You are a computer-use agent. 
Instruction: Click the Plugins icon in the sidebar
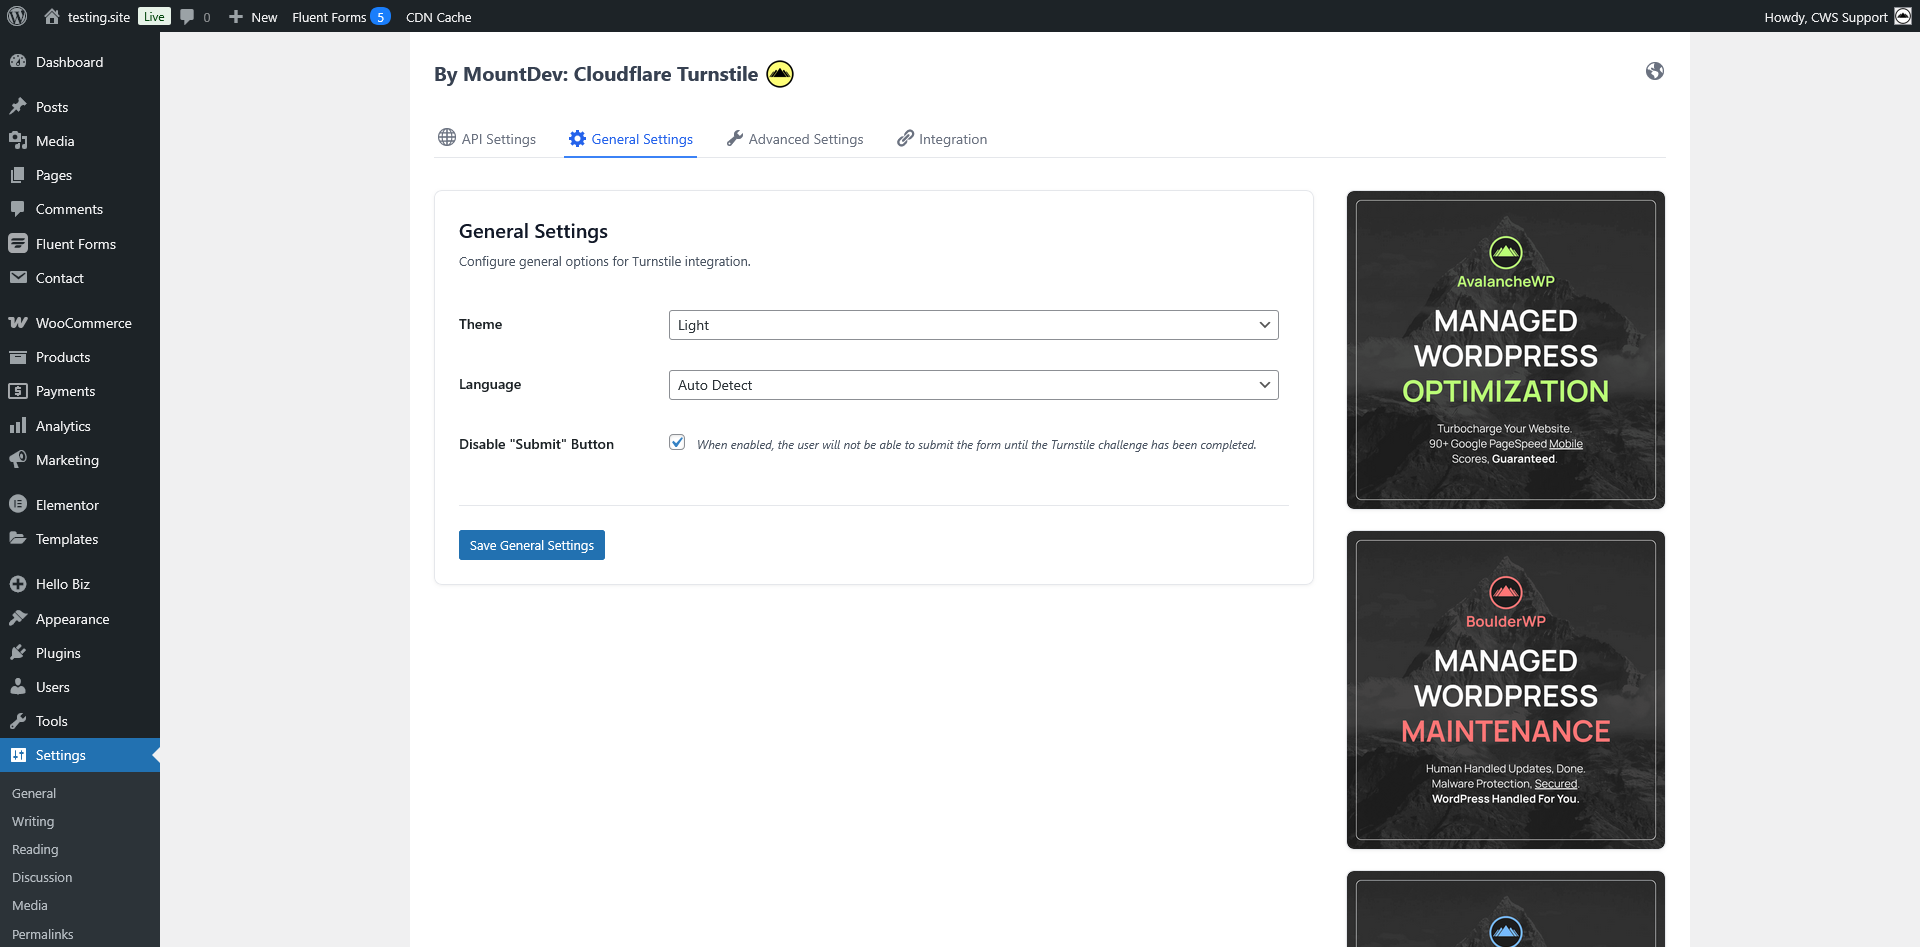click(x=18, y=652)
